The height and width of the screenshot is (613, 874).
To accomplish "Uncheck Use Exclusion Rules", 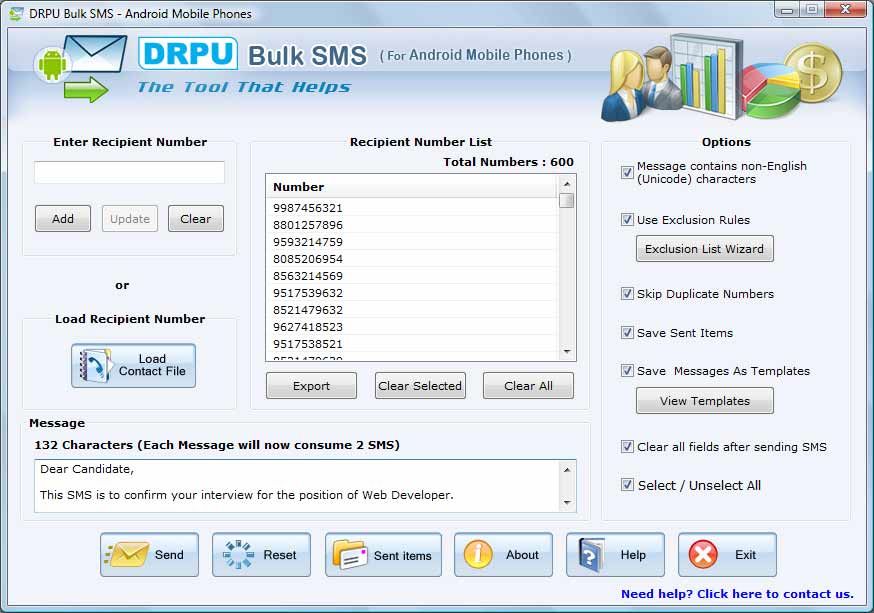I will tap(627, 220).
